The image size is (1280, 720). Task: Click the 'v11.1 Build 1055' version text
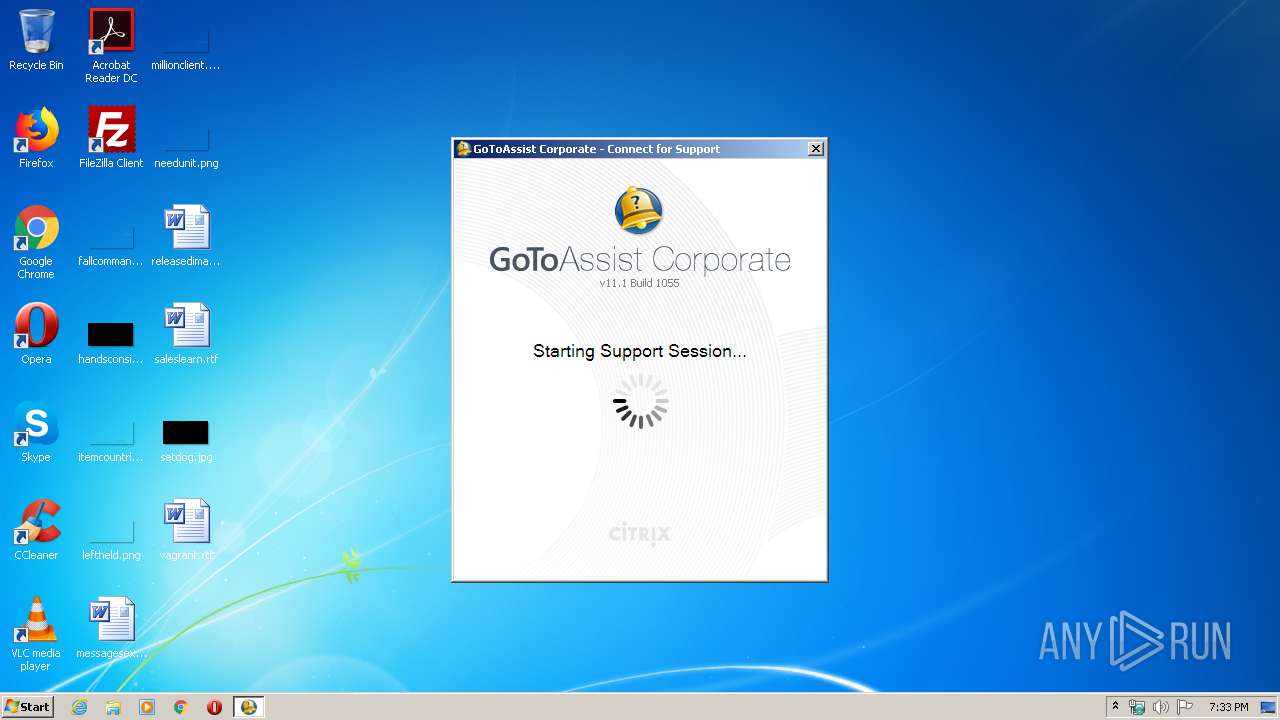639,283
